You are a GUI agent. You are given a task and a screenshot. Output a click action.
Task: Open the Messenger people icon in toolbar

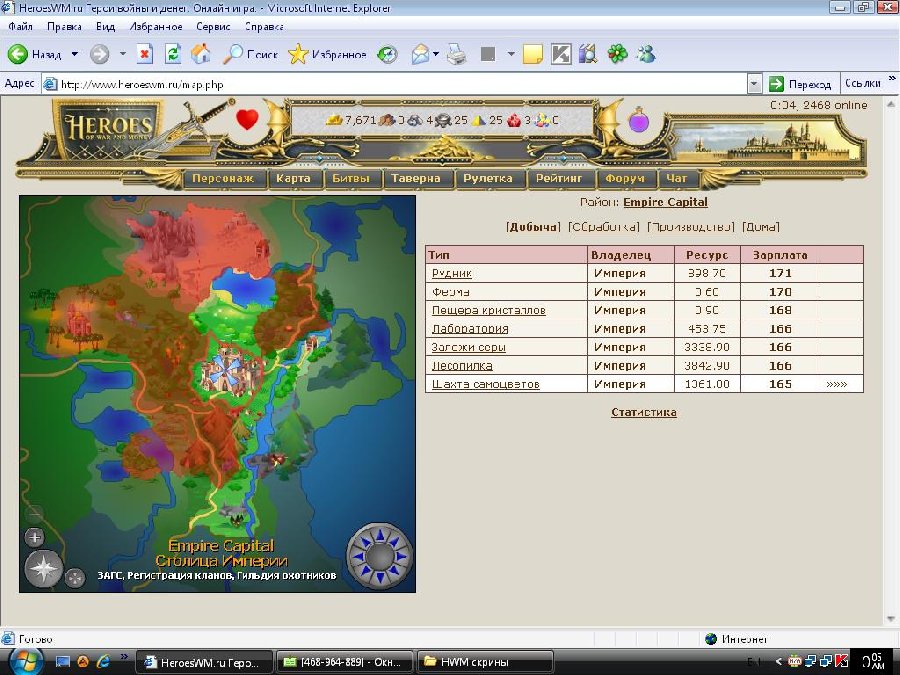(646, 55)
